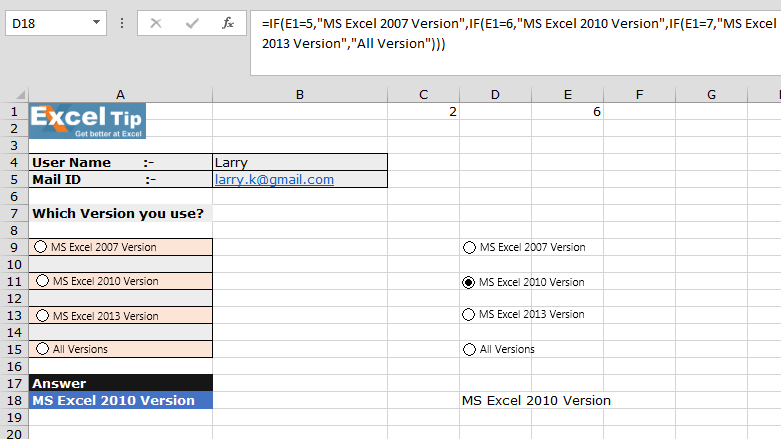This screenshot has height=439, width=781.
Task: Click the Which Version you use? cell
Action: pyautogui.click(x=121, y=213)
